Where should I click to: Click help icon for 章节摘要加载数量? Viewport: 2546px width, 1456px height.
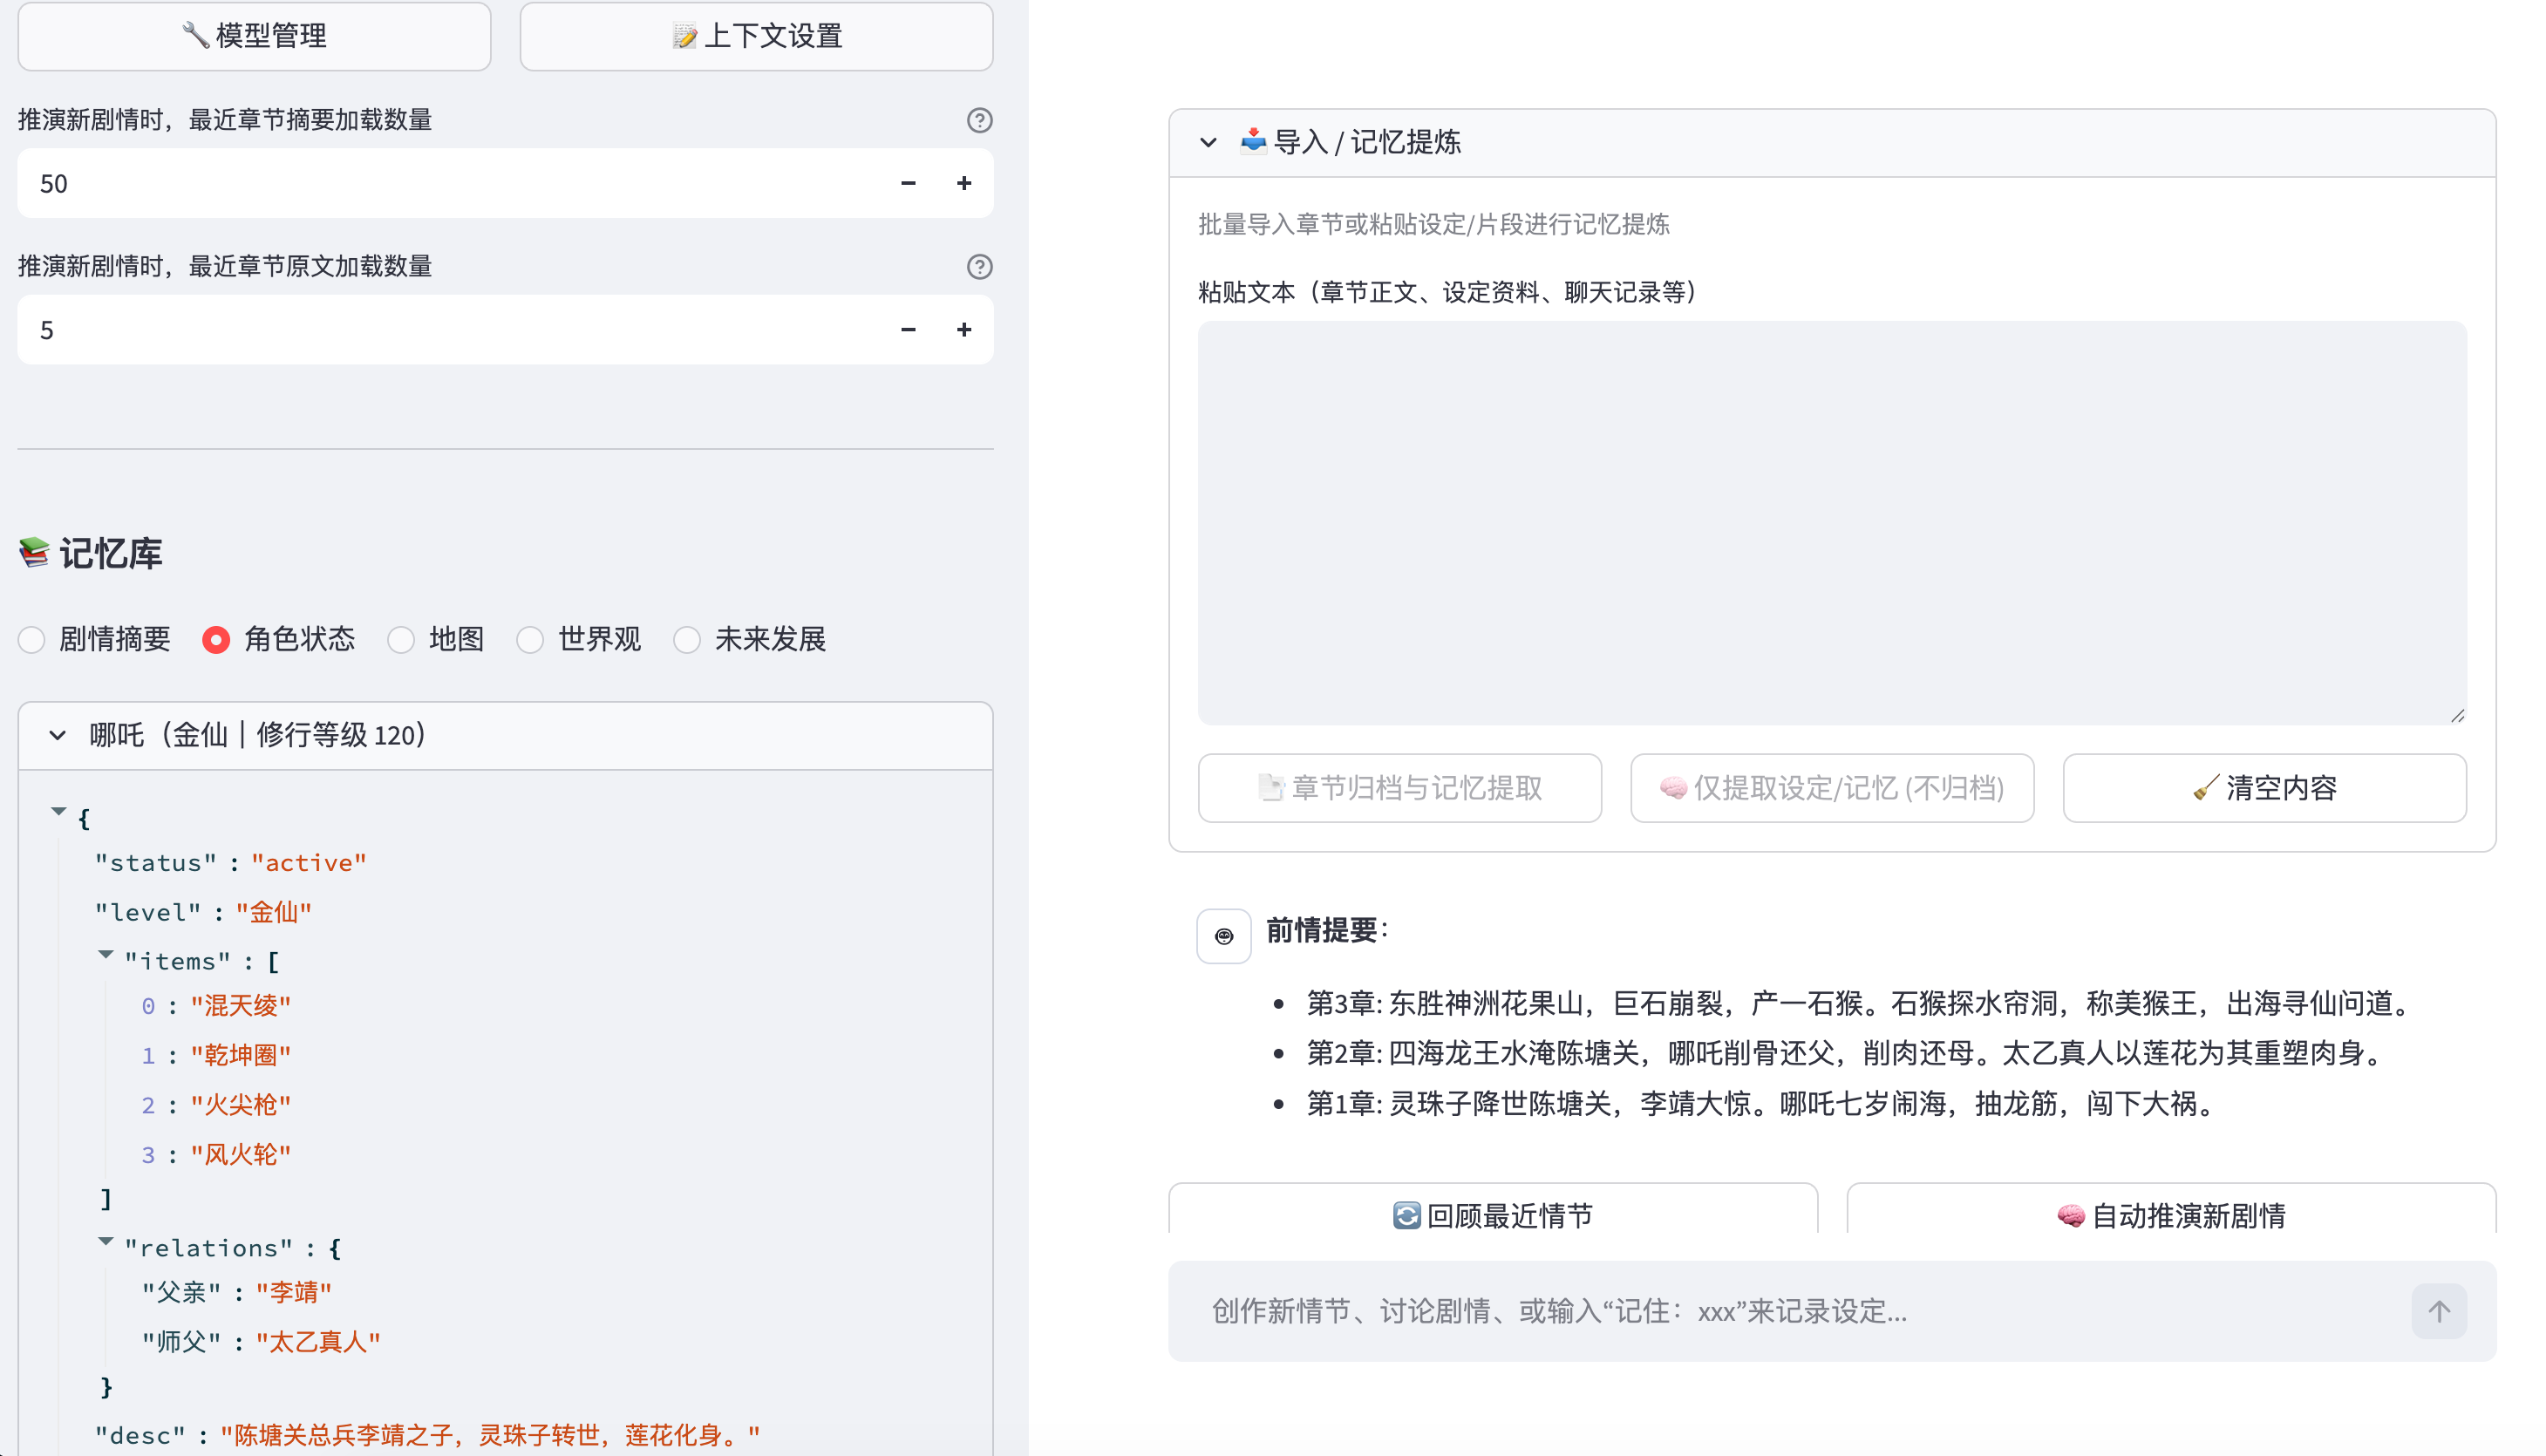click(979, 120)
